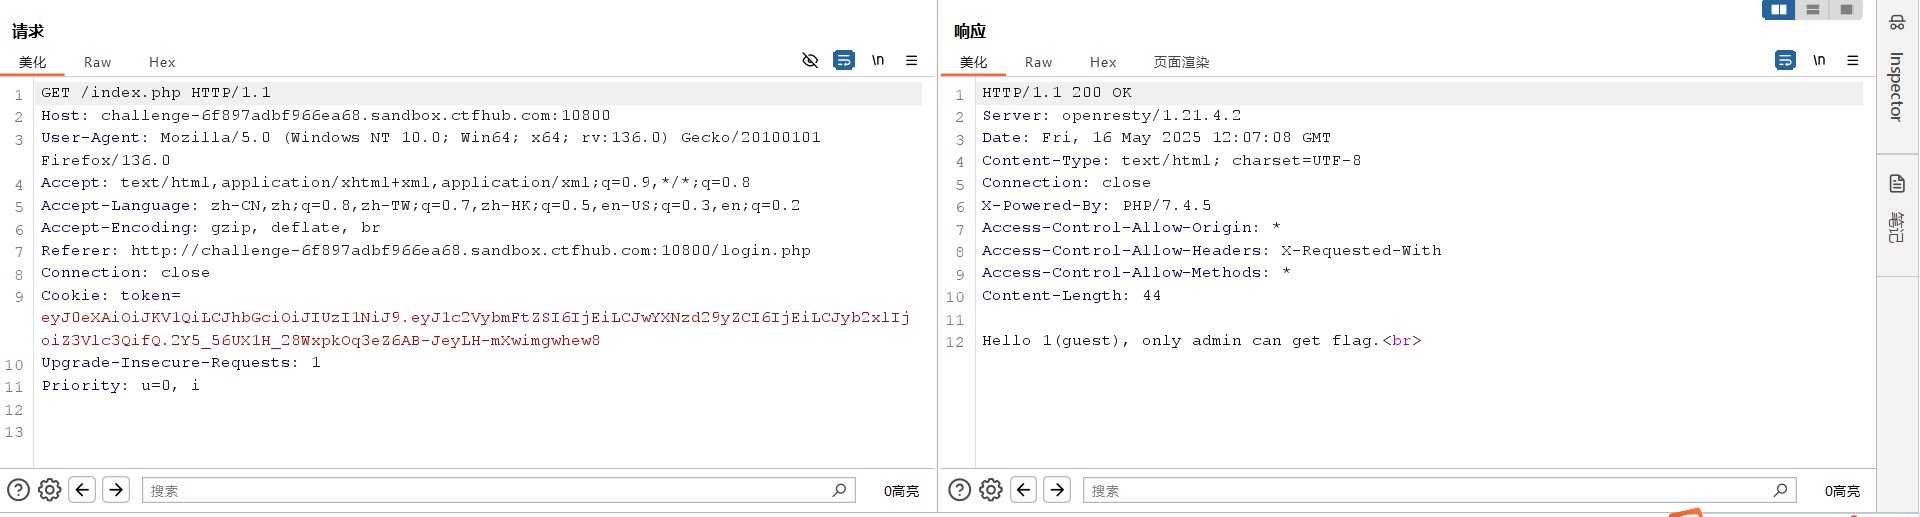Open the request panel hamburger menu
1920x517 pixels.
point(912,61)
